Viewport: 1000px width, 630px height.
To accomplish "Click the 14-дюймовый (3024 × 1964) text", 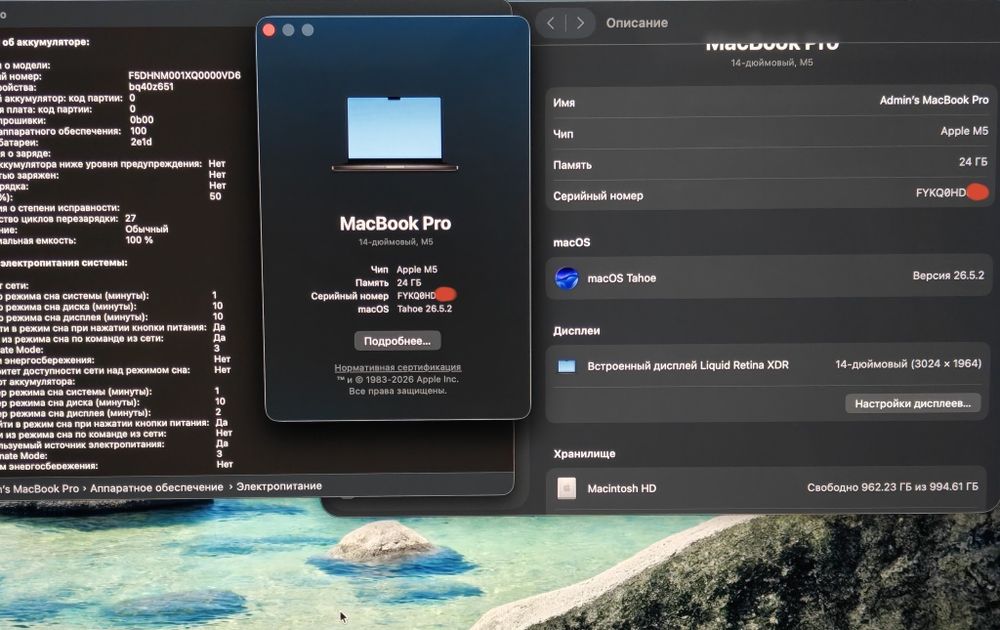I will point(908,363).
